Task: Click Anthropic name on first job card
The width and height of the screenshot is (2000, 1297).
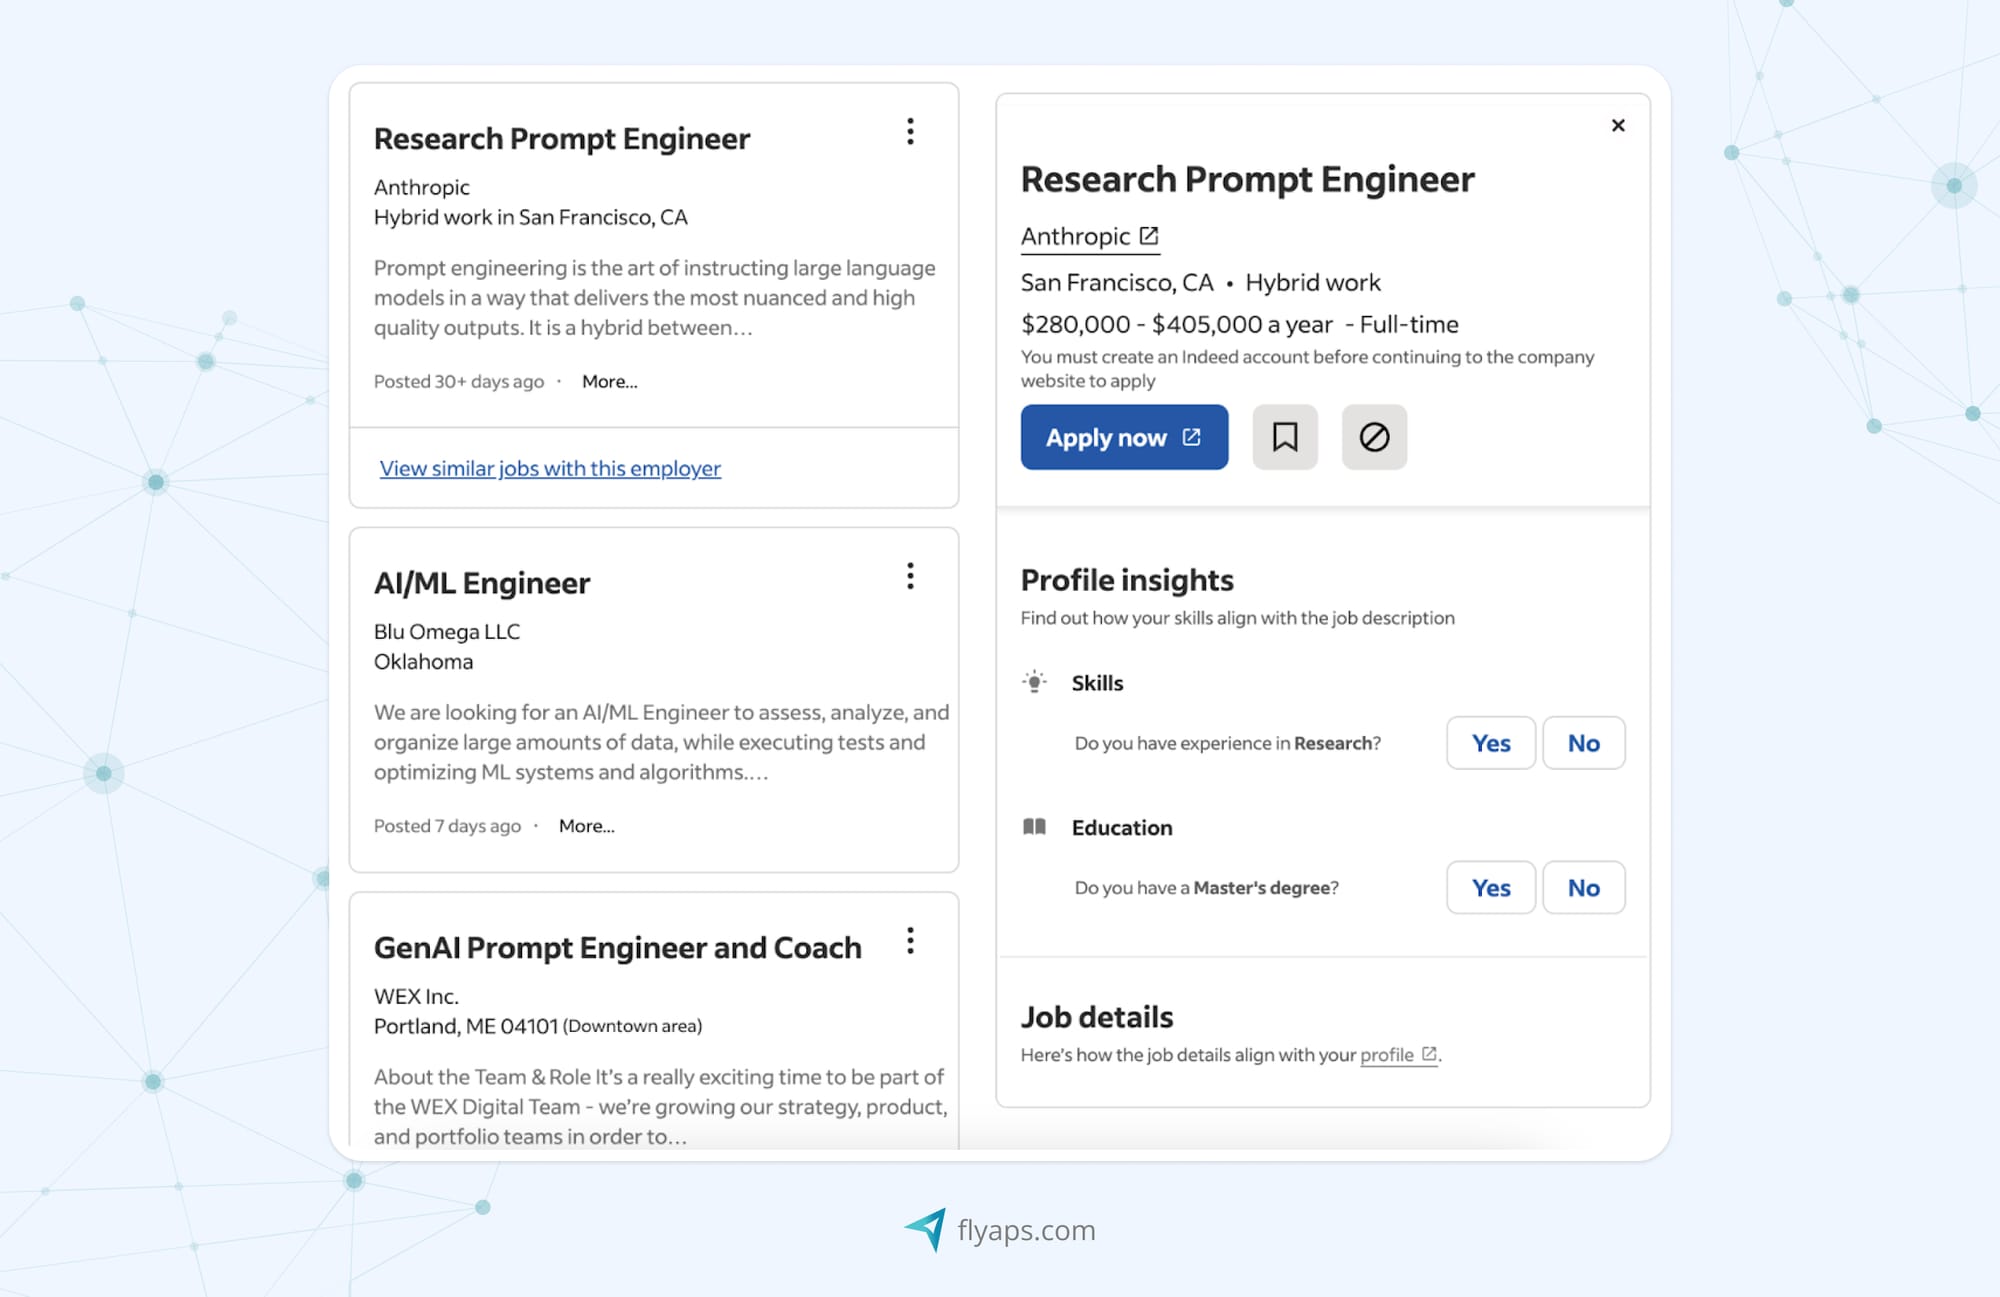Action: (x=422, y=187)
